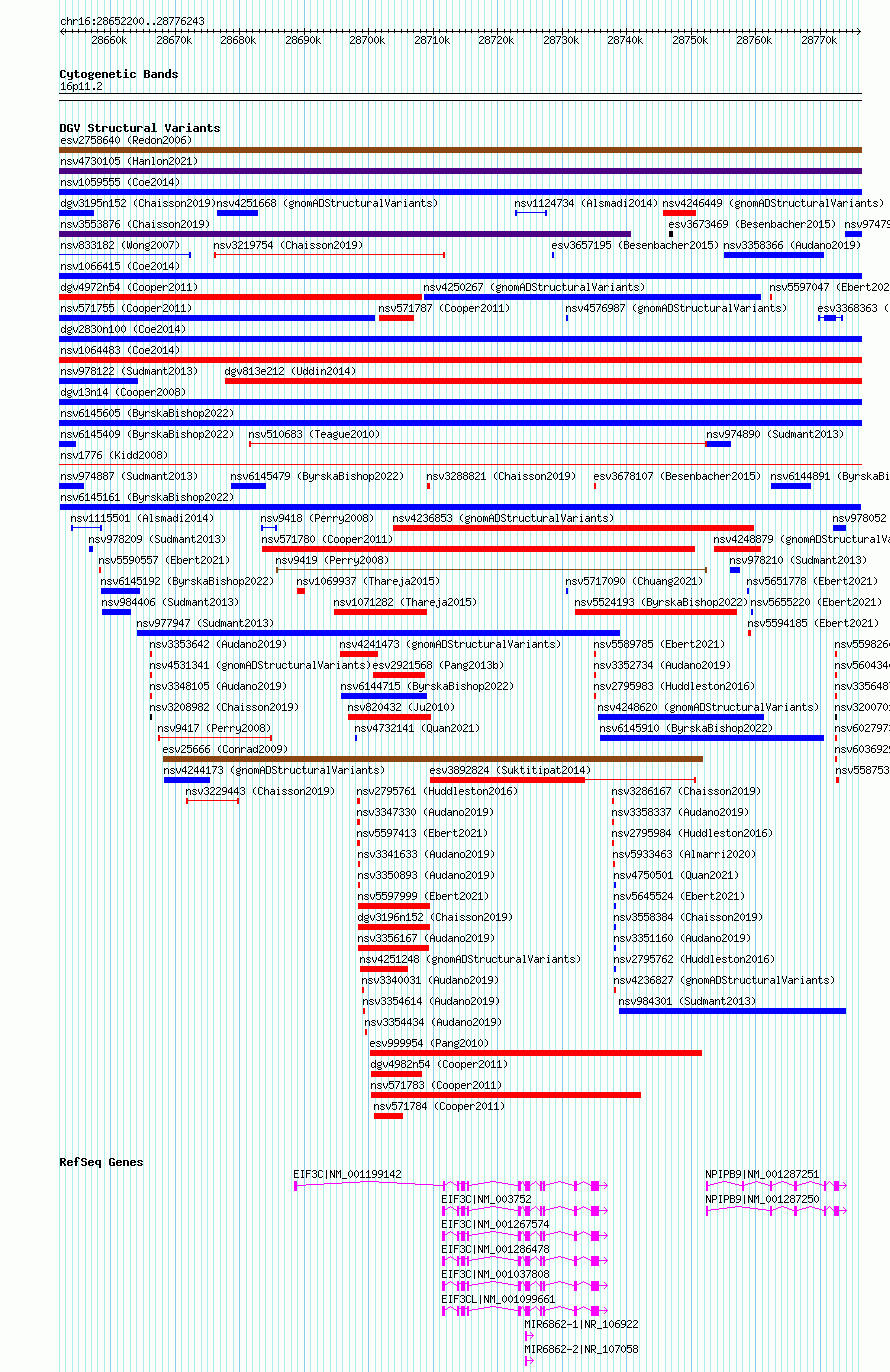Viewport: 890px width, 1372px height.
Task: Select transcript EIF3C|NM_001267574 label
Action: (496, 1224)
